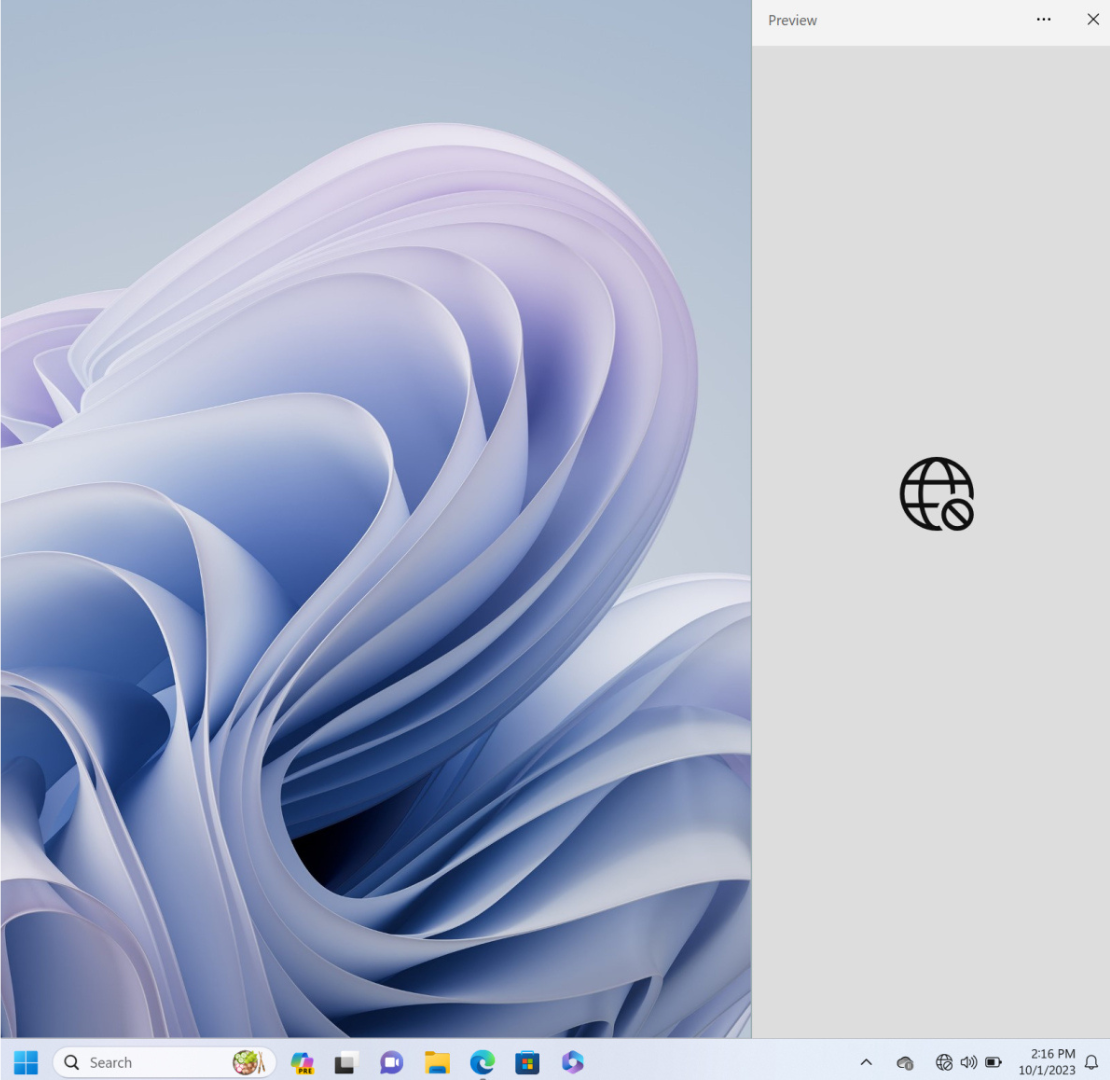
Task: Click the speaker volume icon
Action: (968, 1062)
